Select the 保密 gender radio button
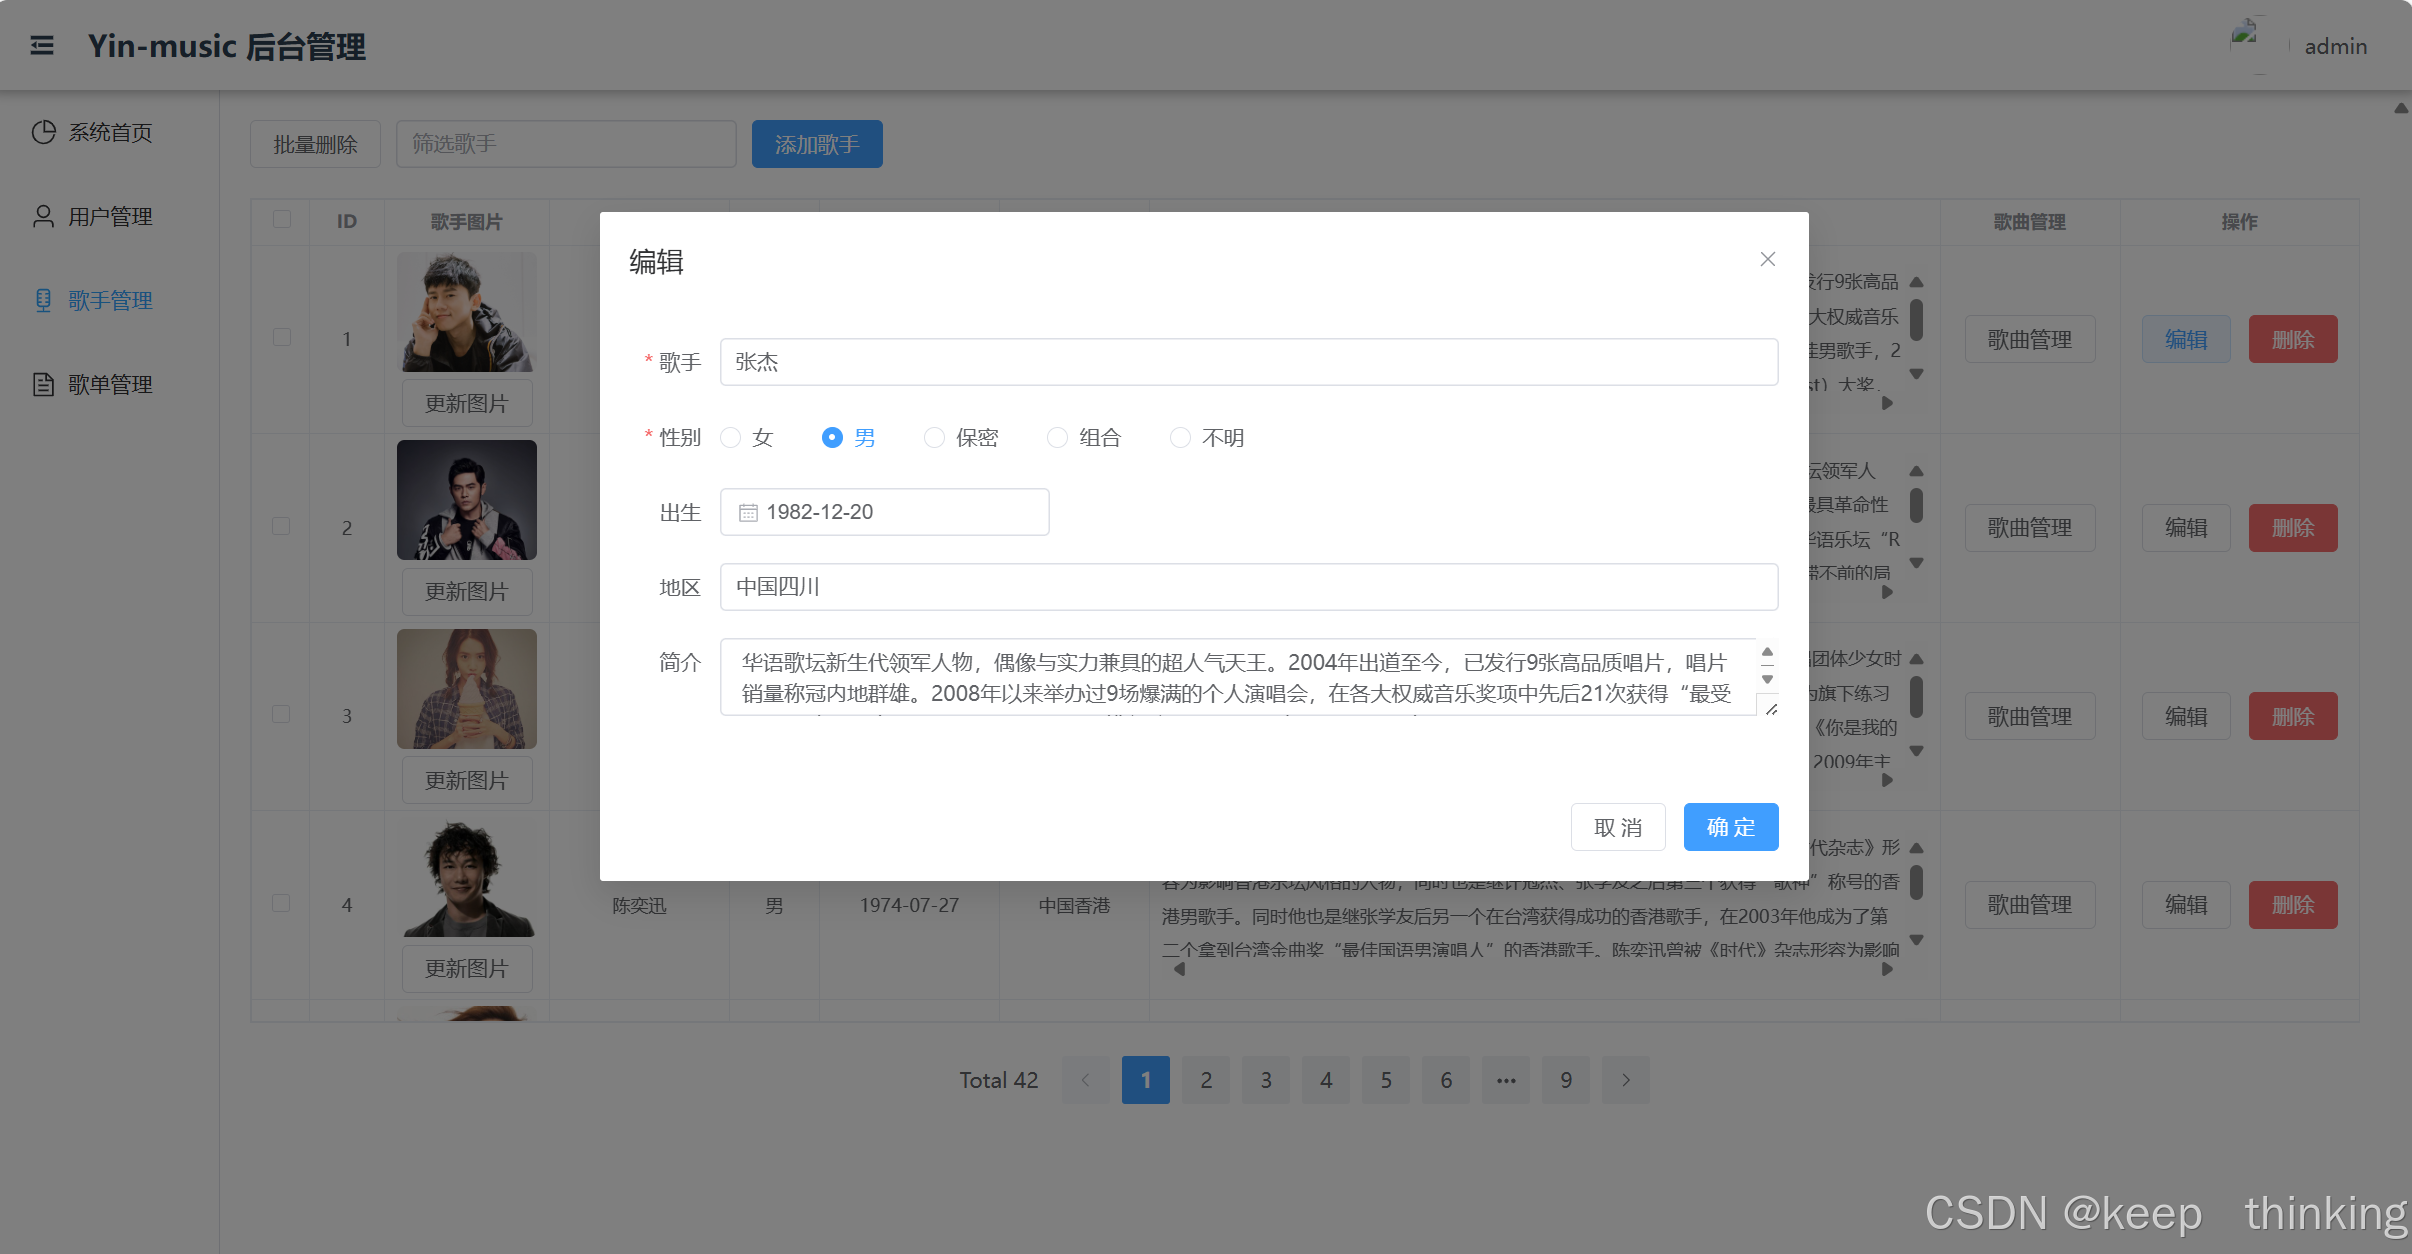Image resolution: width=2412 pixels, height=1254 pixels. click(934, 438)
